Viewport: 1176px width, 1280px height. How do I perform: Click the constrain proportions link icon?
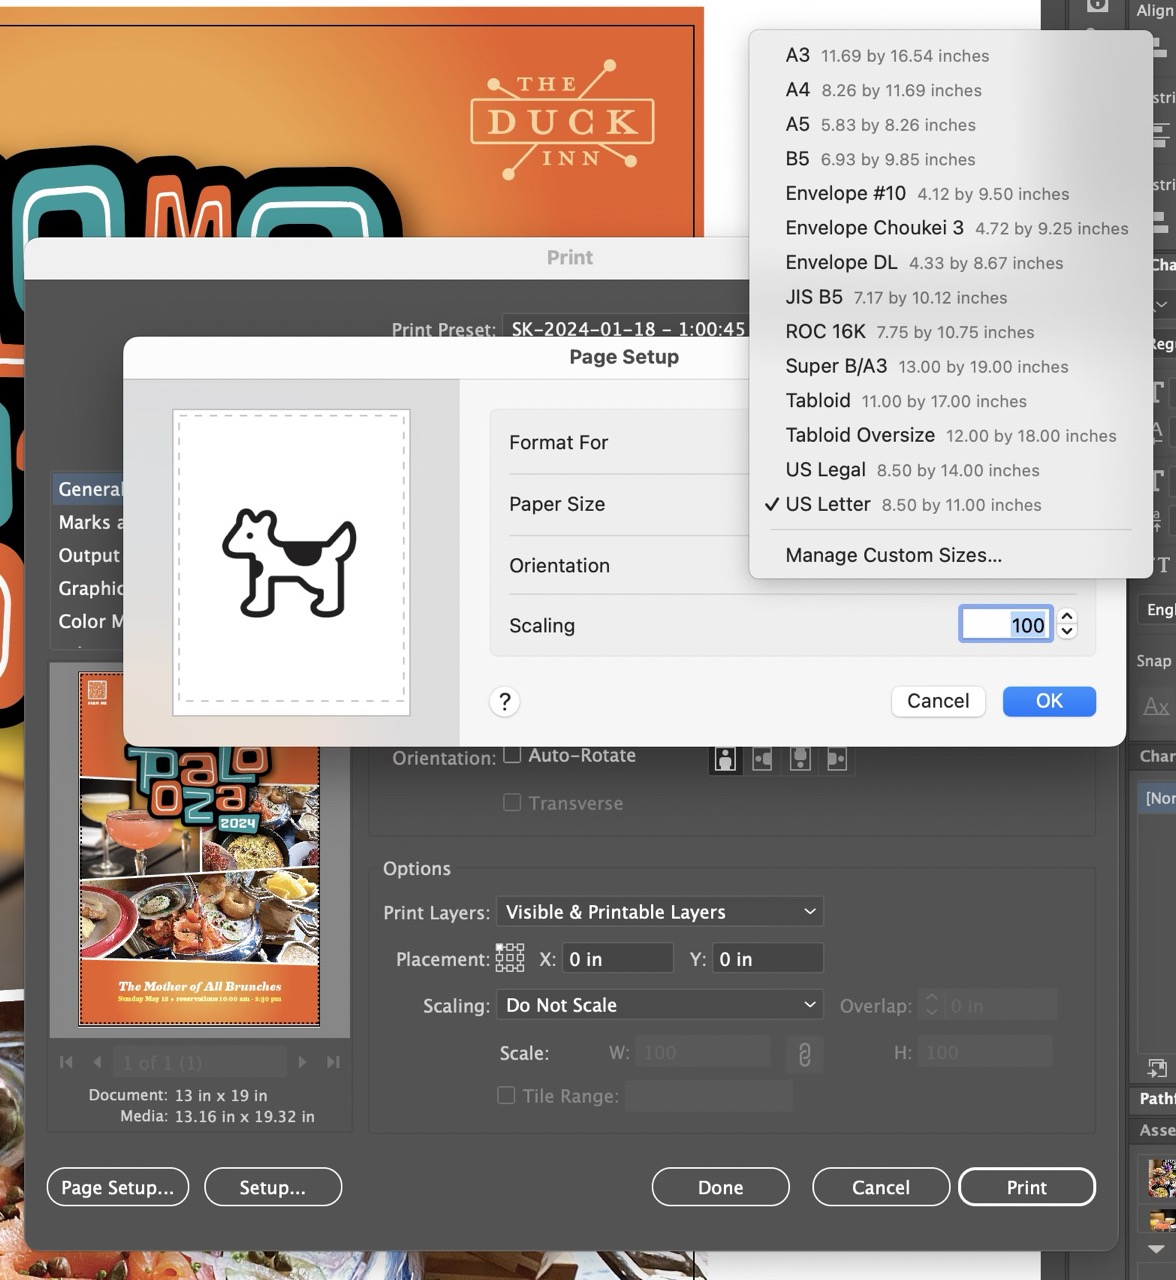pyautogui.click(x=804, y=1053)
